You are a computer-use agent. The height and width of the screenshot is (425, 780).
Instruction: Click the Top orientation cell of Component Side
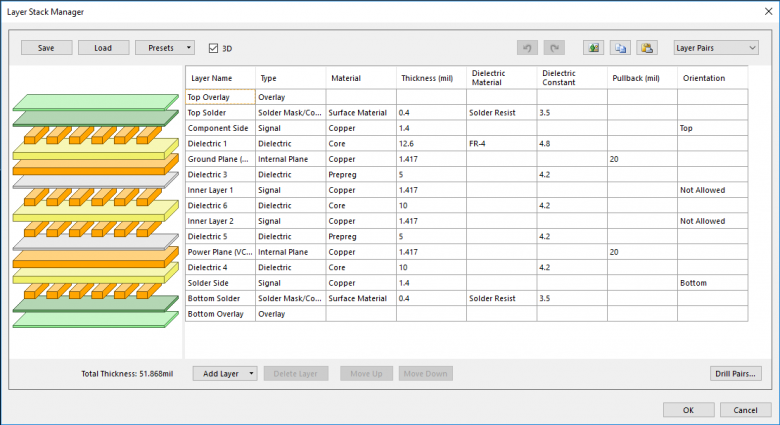712,128
